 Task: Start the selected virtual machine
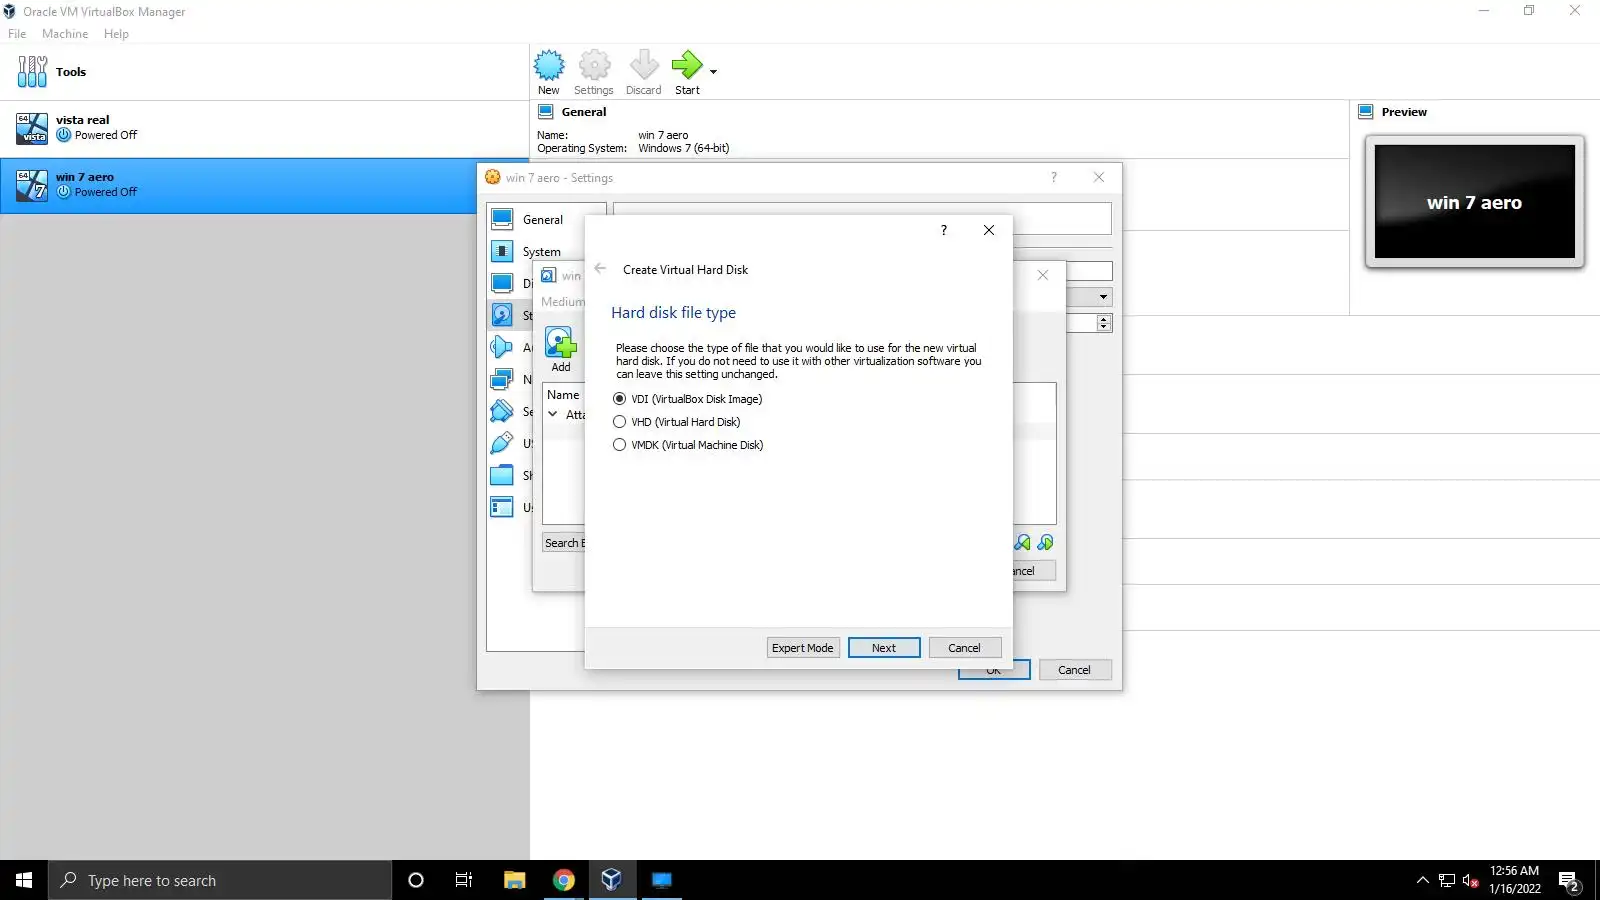pyautogui.click(x=687, y=73)
